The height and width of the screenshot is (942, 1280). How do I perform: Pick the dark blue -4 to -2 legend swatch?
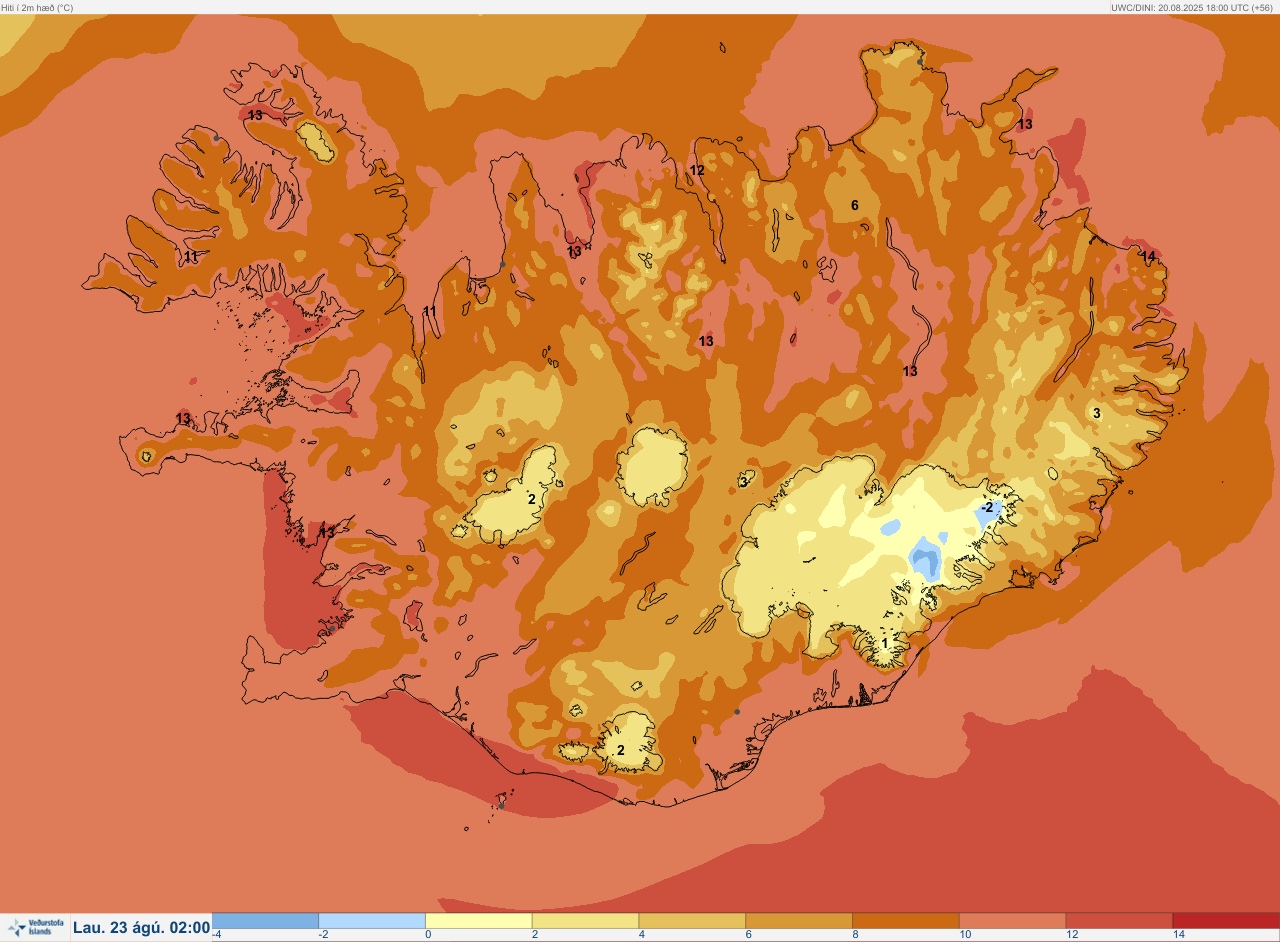[x=265, y=920]
